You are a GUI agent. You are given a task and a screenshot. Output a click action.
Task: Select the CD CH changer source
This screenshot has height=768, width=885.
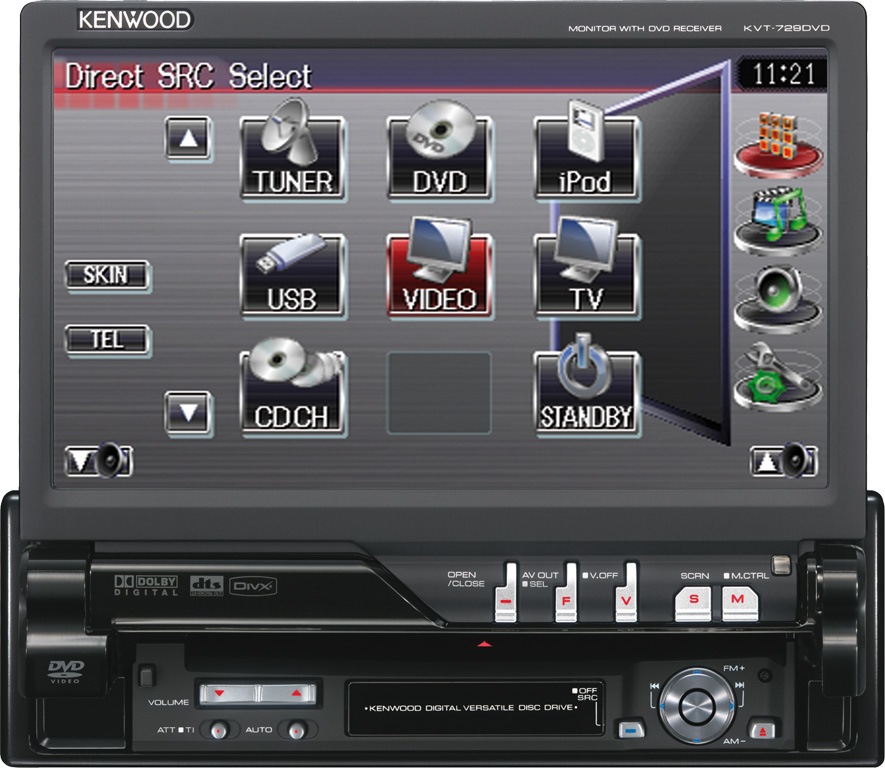click(x=293, y=389)
